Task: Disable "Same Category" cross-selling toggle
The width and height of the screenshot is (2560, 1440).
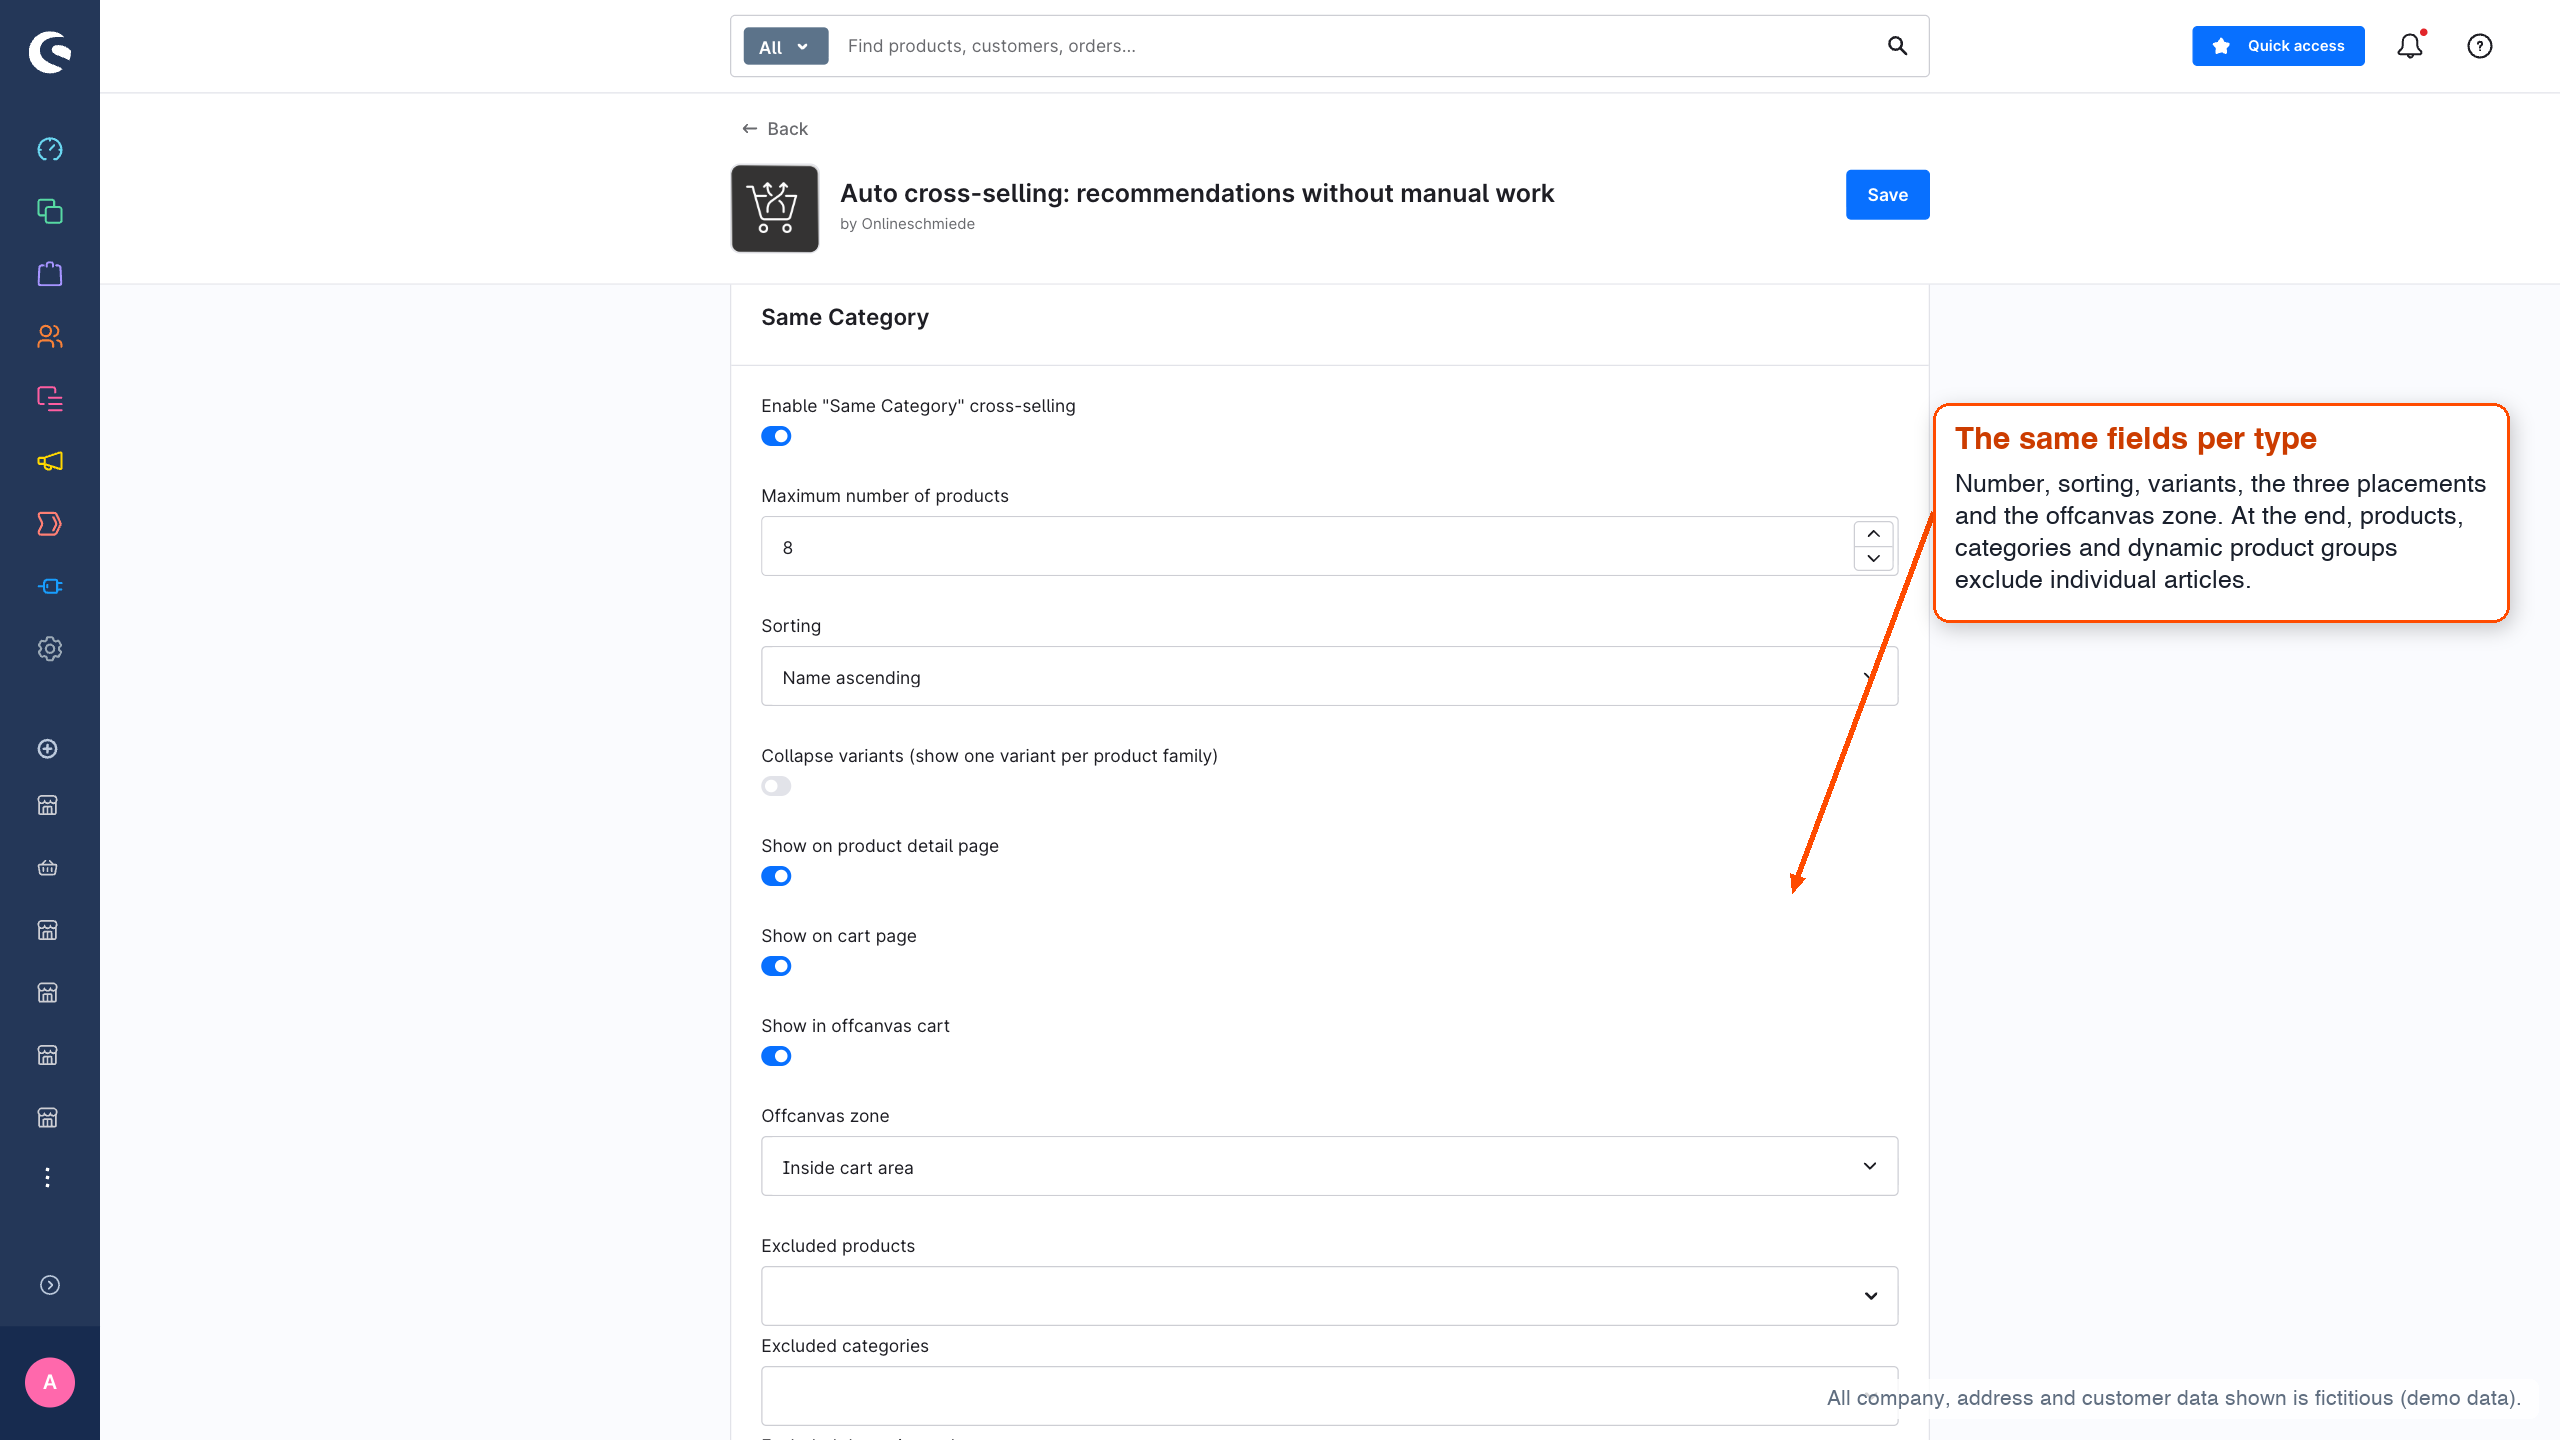Action: coord(776,436)
